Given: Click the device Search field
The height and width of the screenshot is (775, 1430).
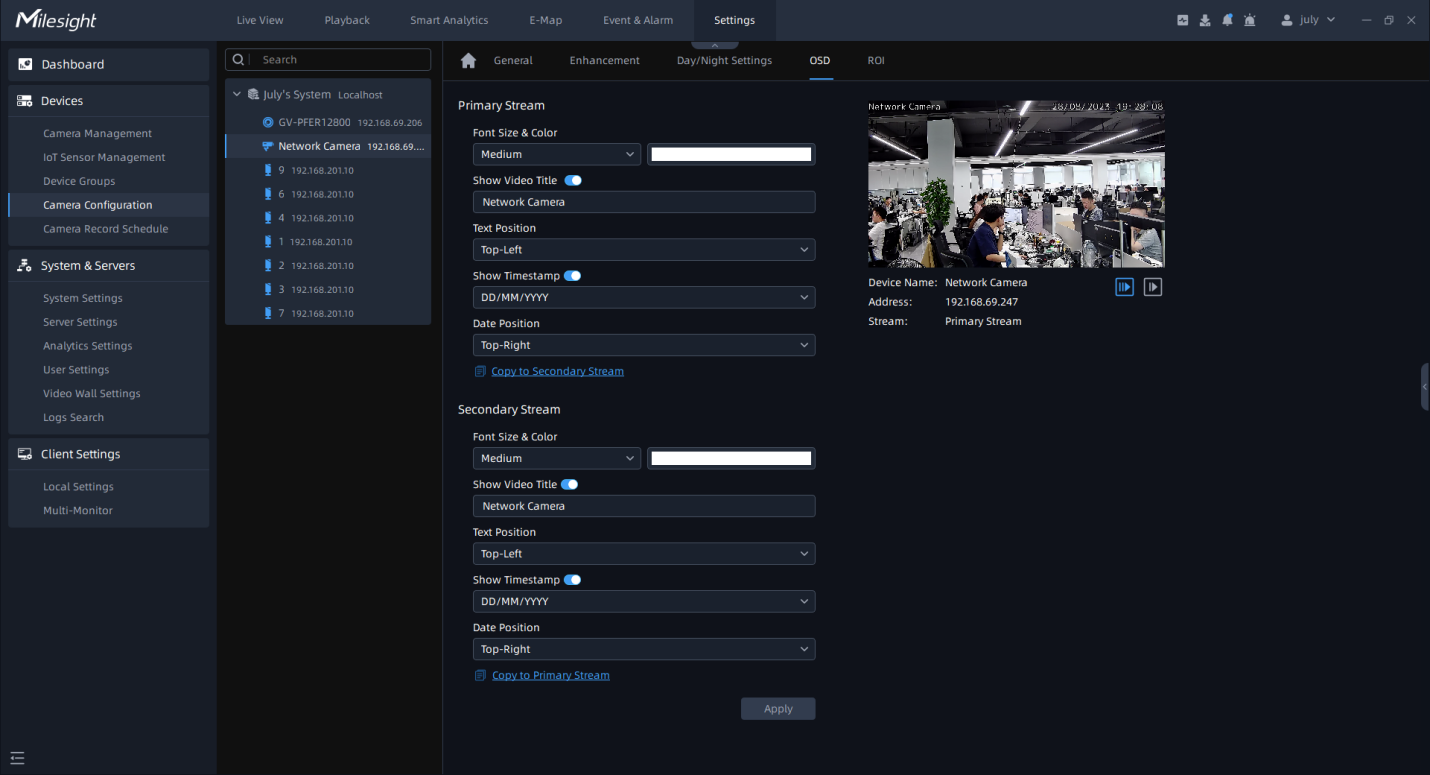Looking at the screenshot, I should click(340, 60).
